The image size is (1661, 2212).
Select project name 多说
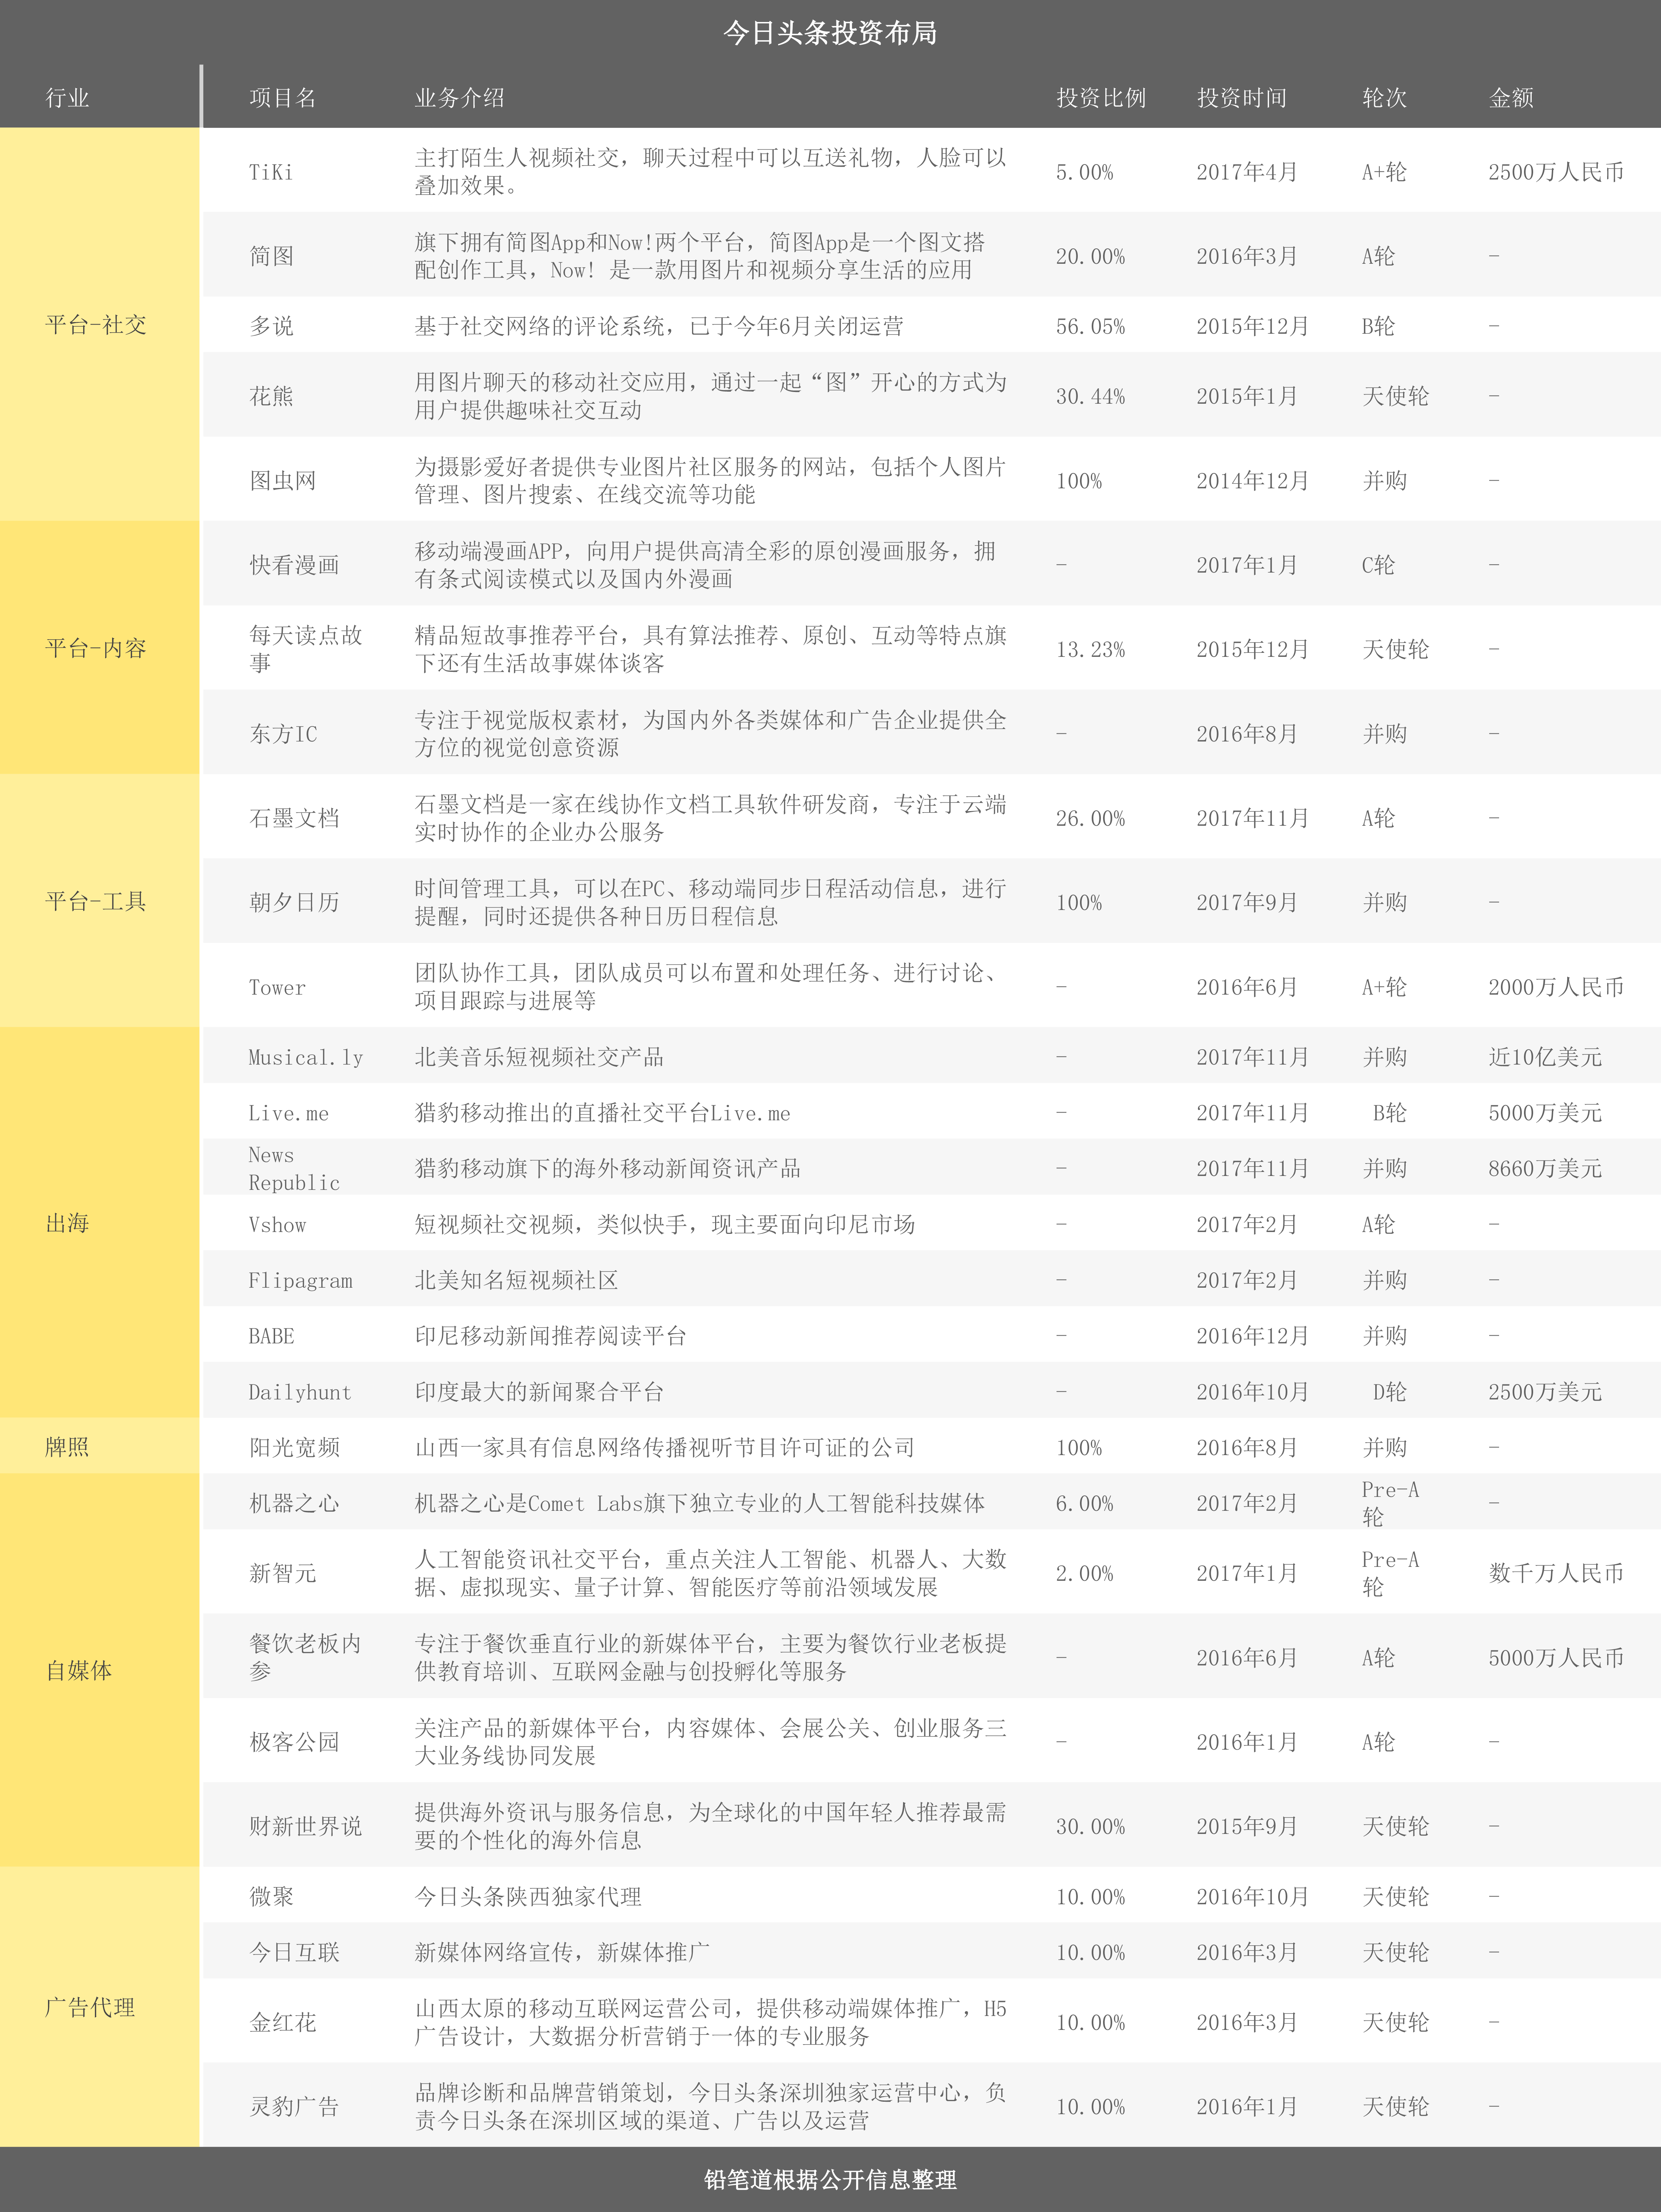coord(271,326)
